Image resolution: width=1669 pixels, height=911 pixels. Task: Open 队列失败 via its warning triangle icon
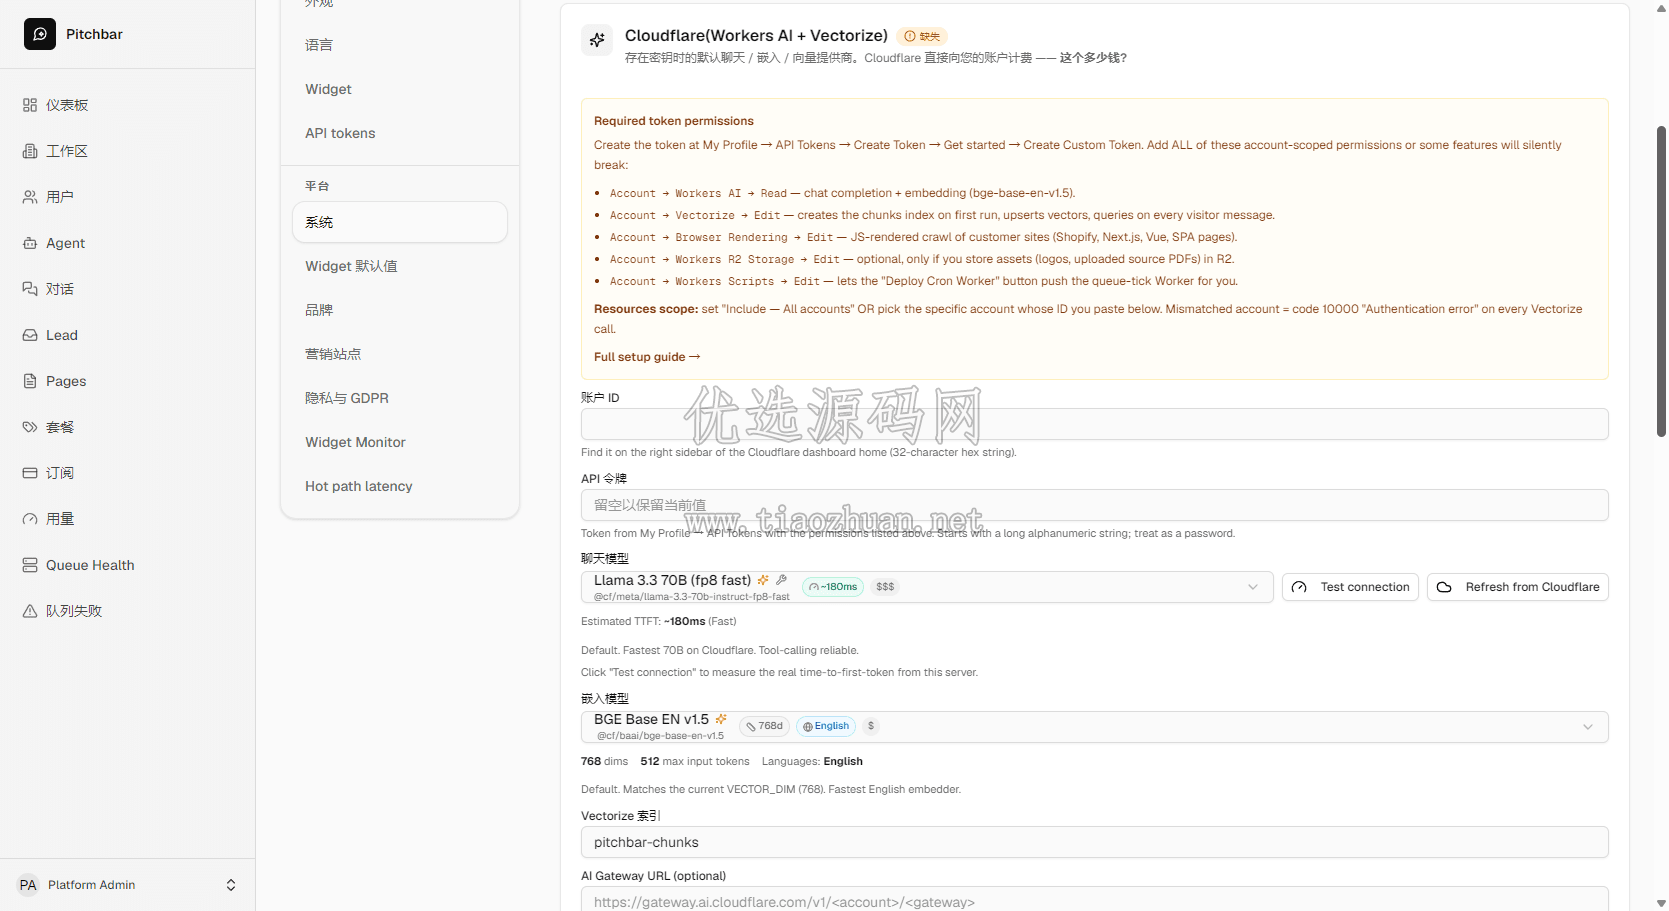coord(30,611)
